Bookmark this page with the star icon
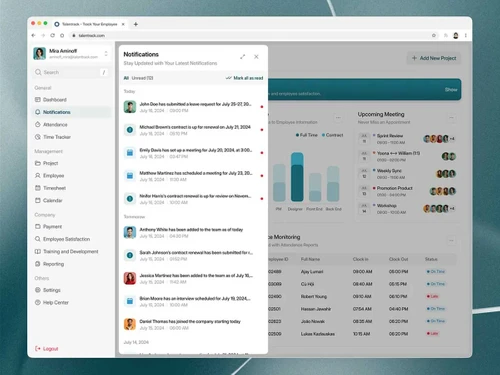The image size is (500, 375). [x=434, y=35]
